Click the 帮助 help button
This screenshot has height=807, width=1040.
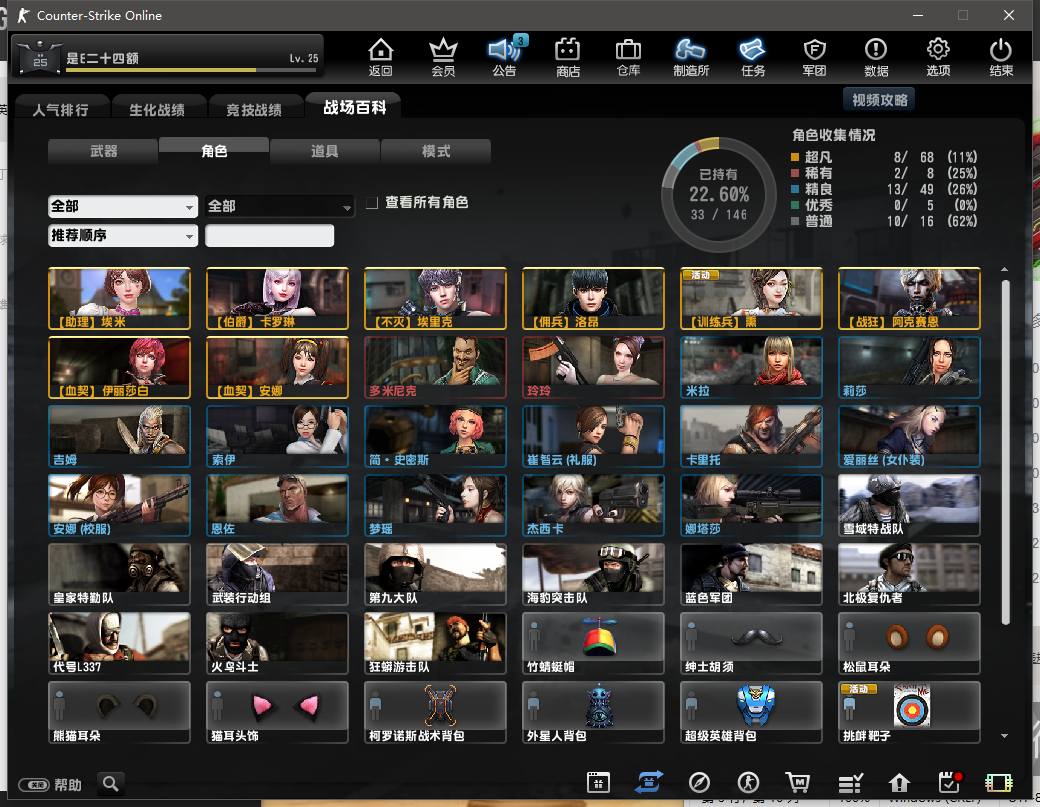(50, 785)
